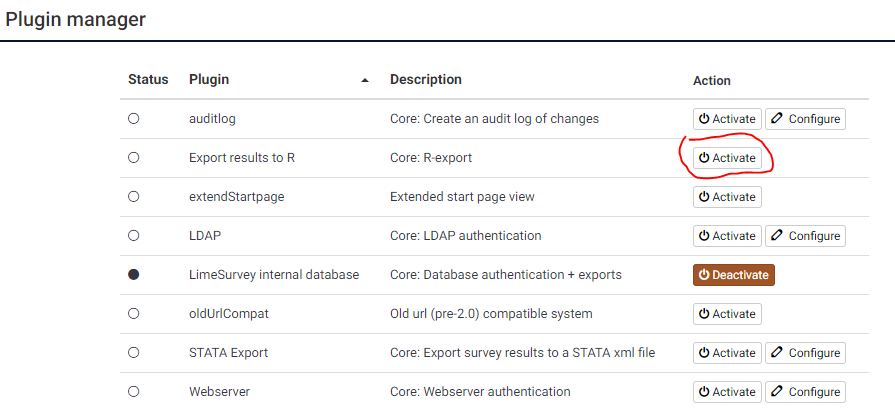
Task: Activate Export results to R plugin
Action: [x=727, y=157]
